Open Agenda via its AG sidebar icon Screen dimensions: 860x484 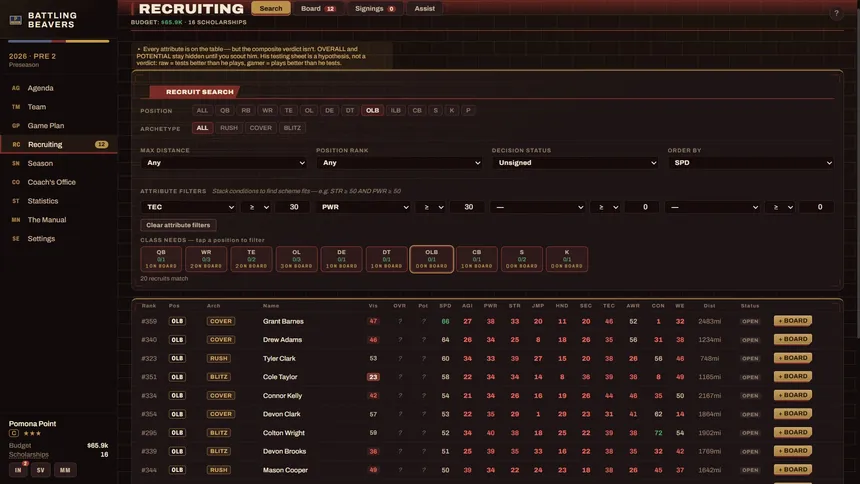16,88
